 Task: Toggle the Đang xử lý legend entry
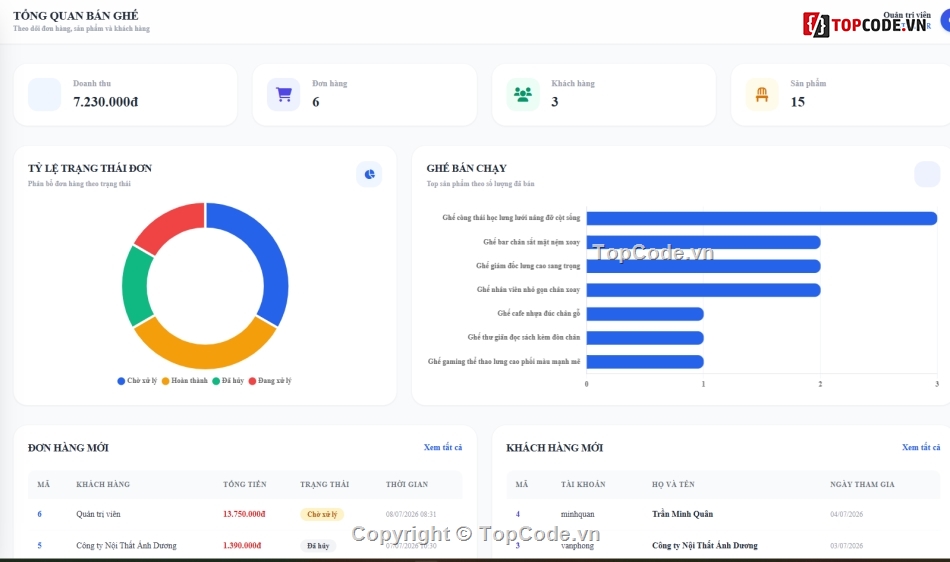(x=270, y=381)
